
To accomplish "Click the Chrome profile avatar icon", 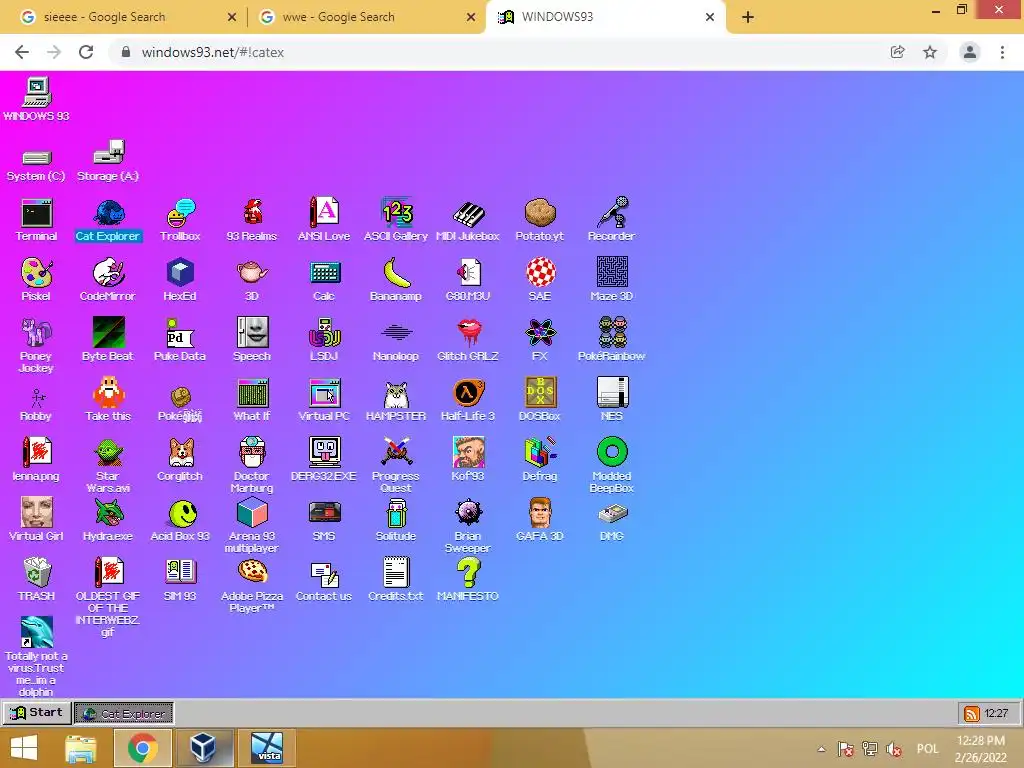I will [x=970, y=52].
